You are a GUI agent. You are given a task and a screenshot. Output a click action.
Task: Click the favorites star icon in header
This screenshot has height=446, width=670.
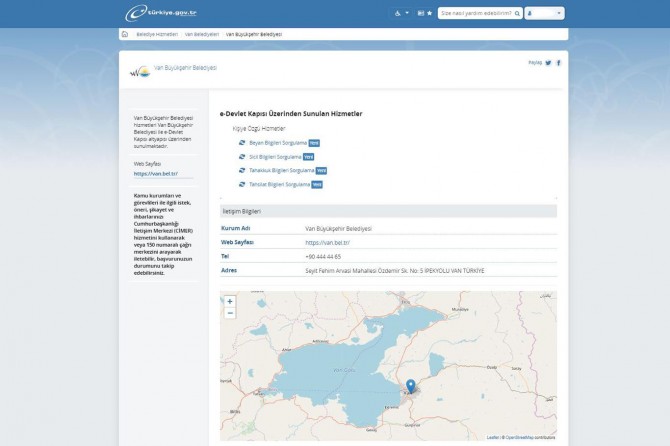click(x=430, y=14)
